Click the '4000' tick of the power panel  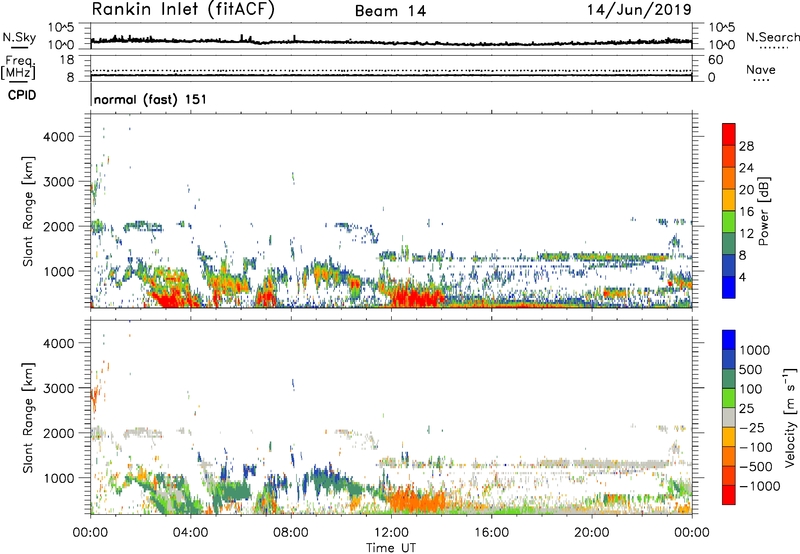58,137
